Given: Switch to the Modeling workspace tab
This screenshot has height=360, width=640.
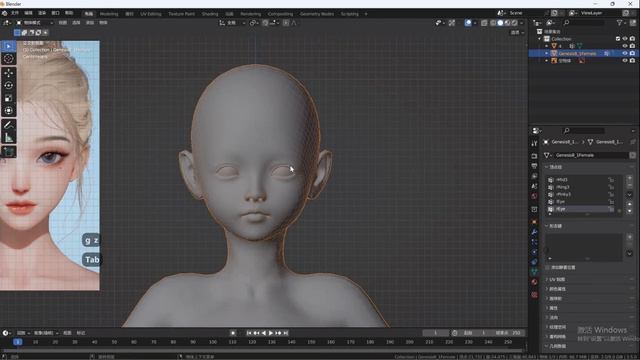Looking at the screenshot, I should 109,14.
